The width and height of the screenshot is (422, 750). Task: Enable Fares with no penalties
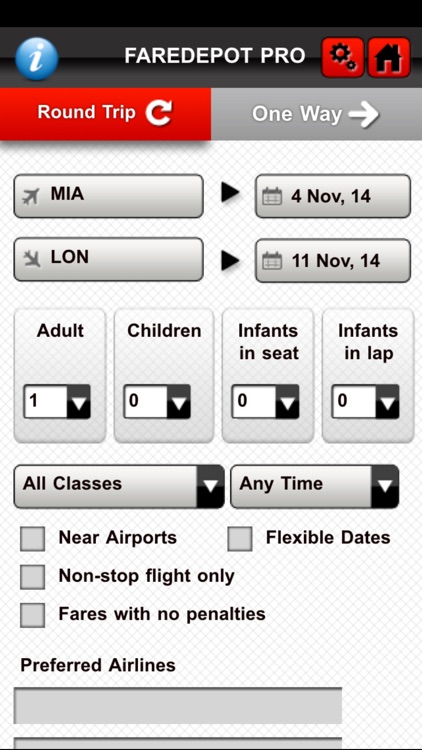[33, 615]
